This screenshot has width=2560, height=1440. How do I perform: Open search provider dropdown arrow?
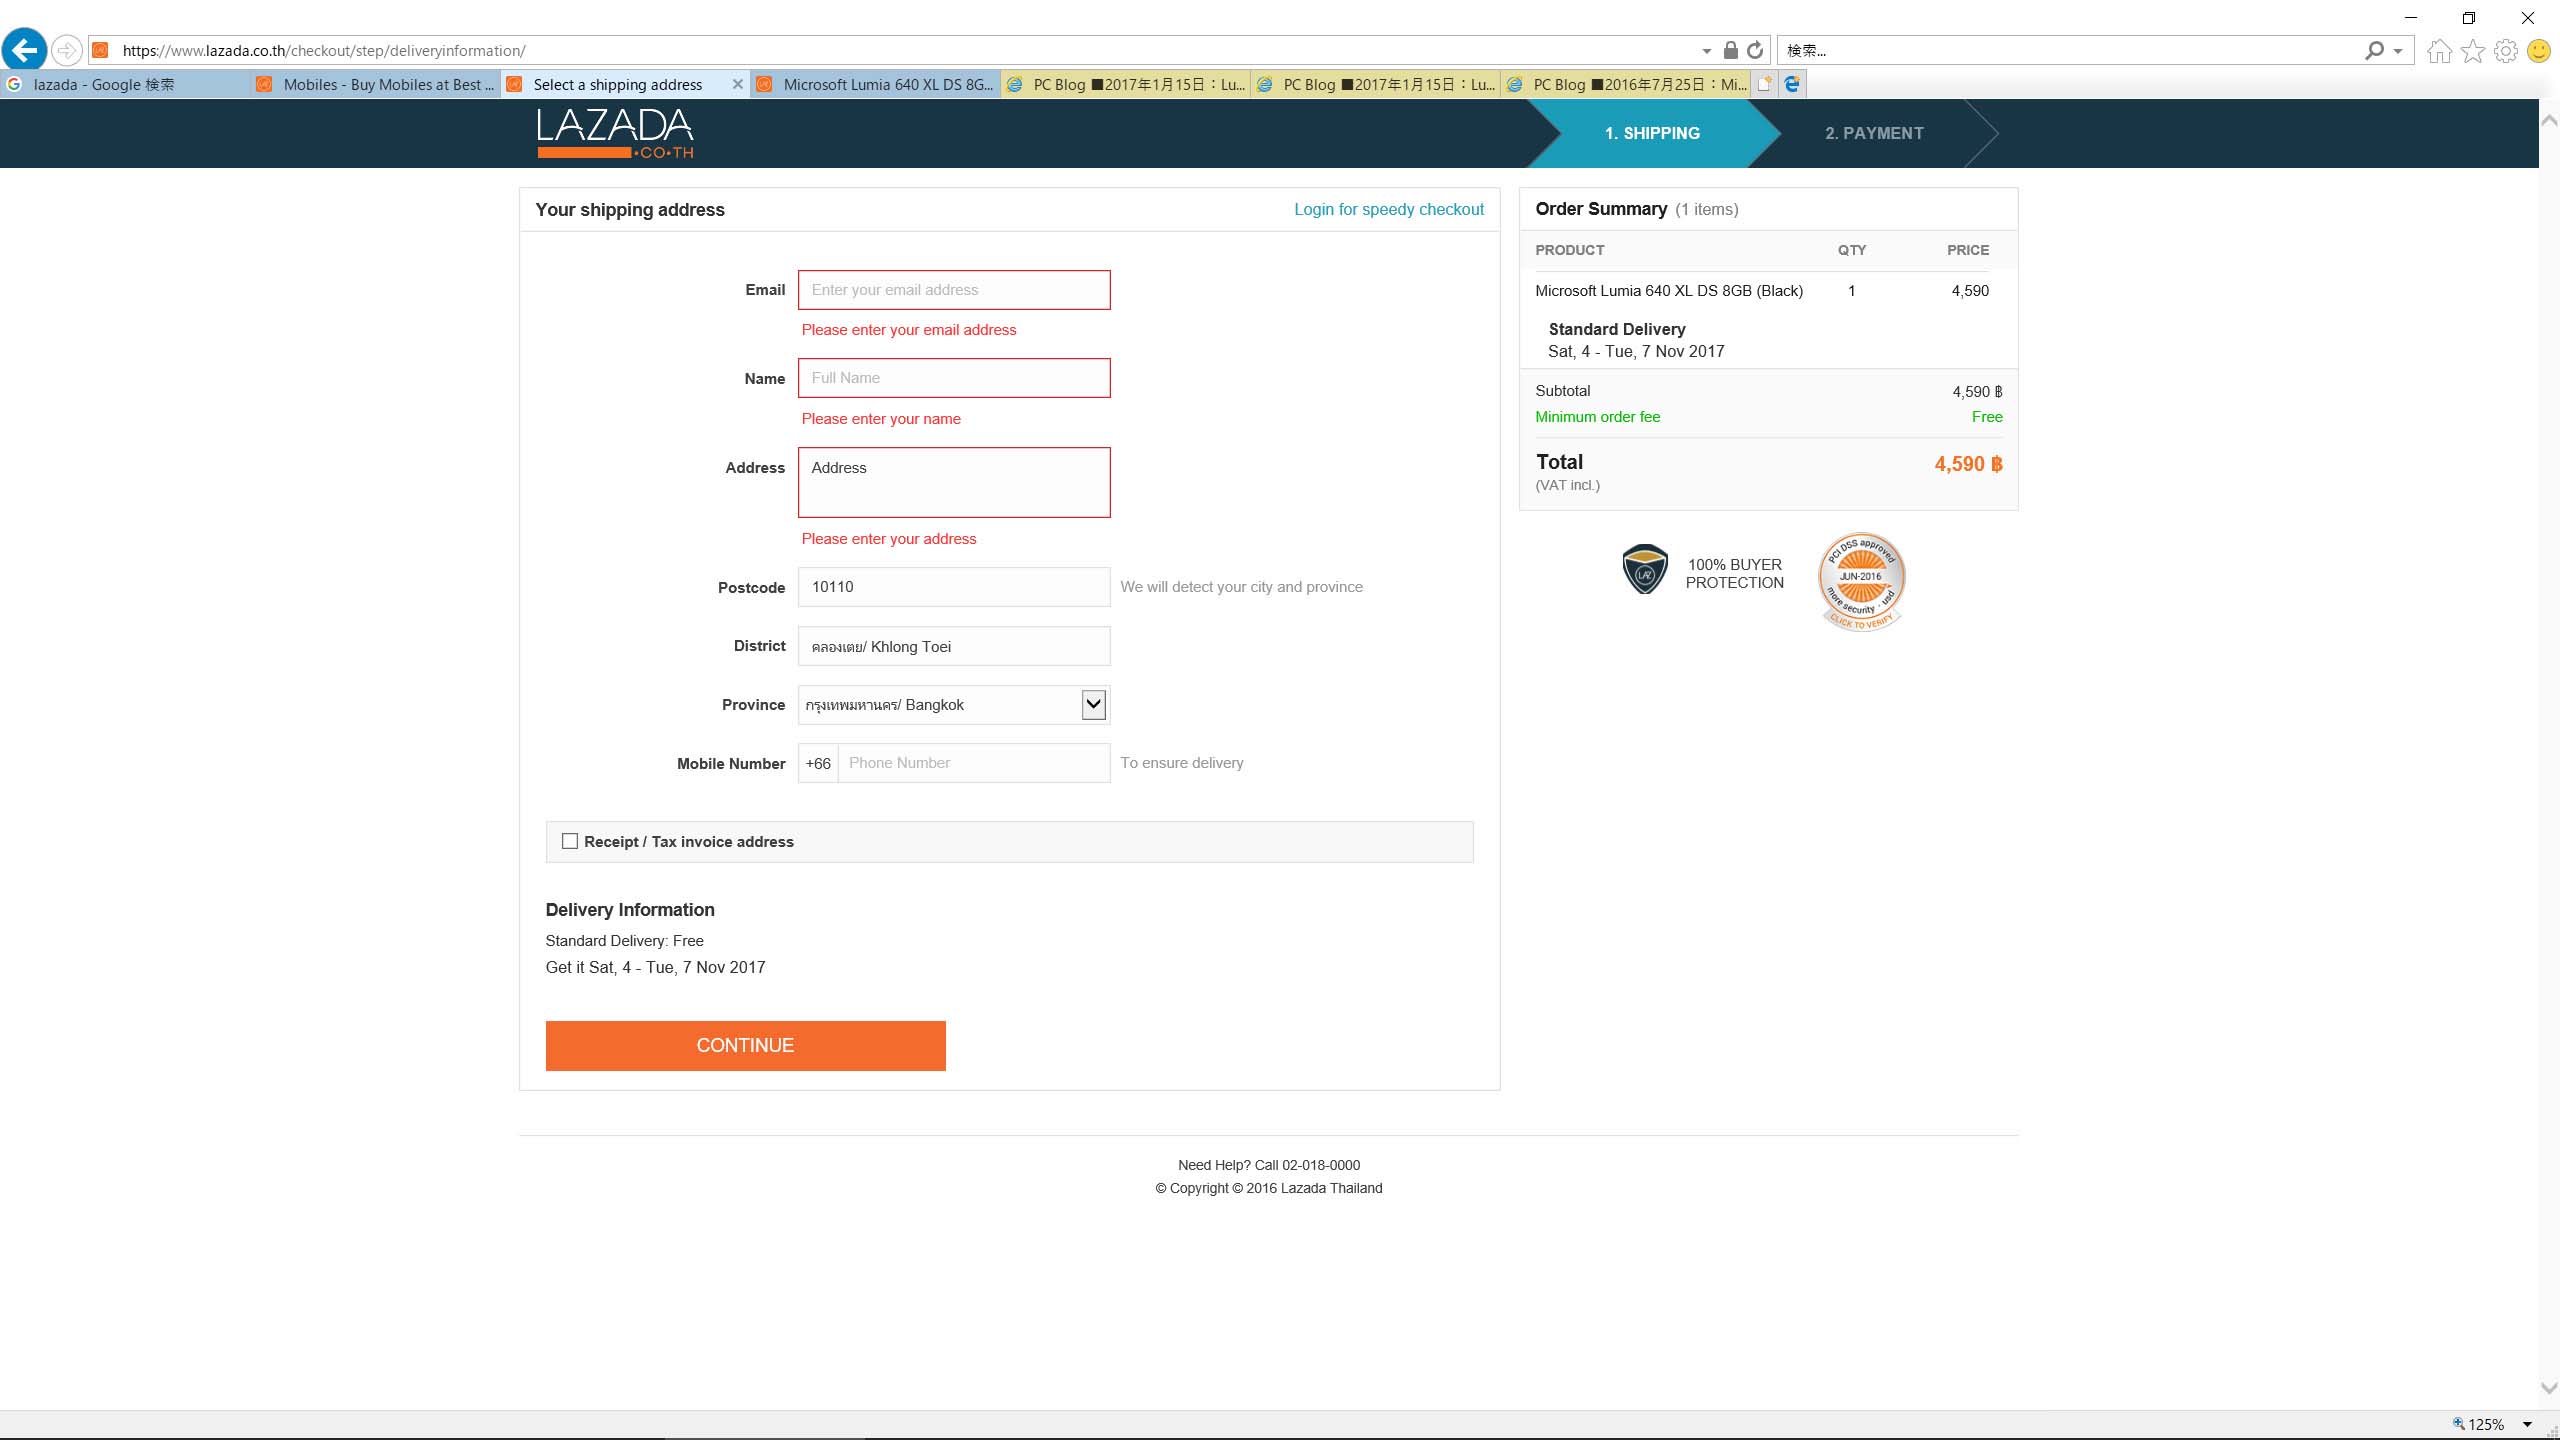(2398, 51)
